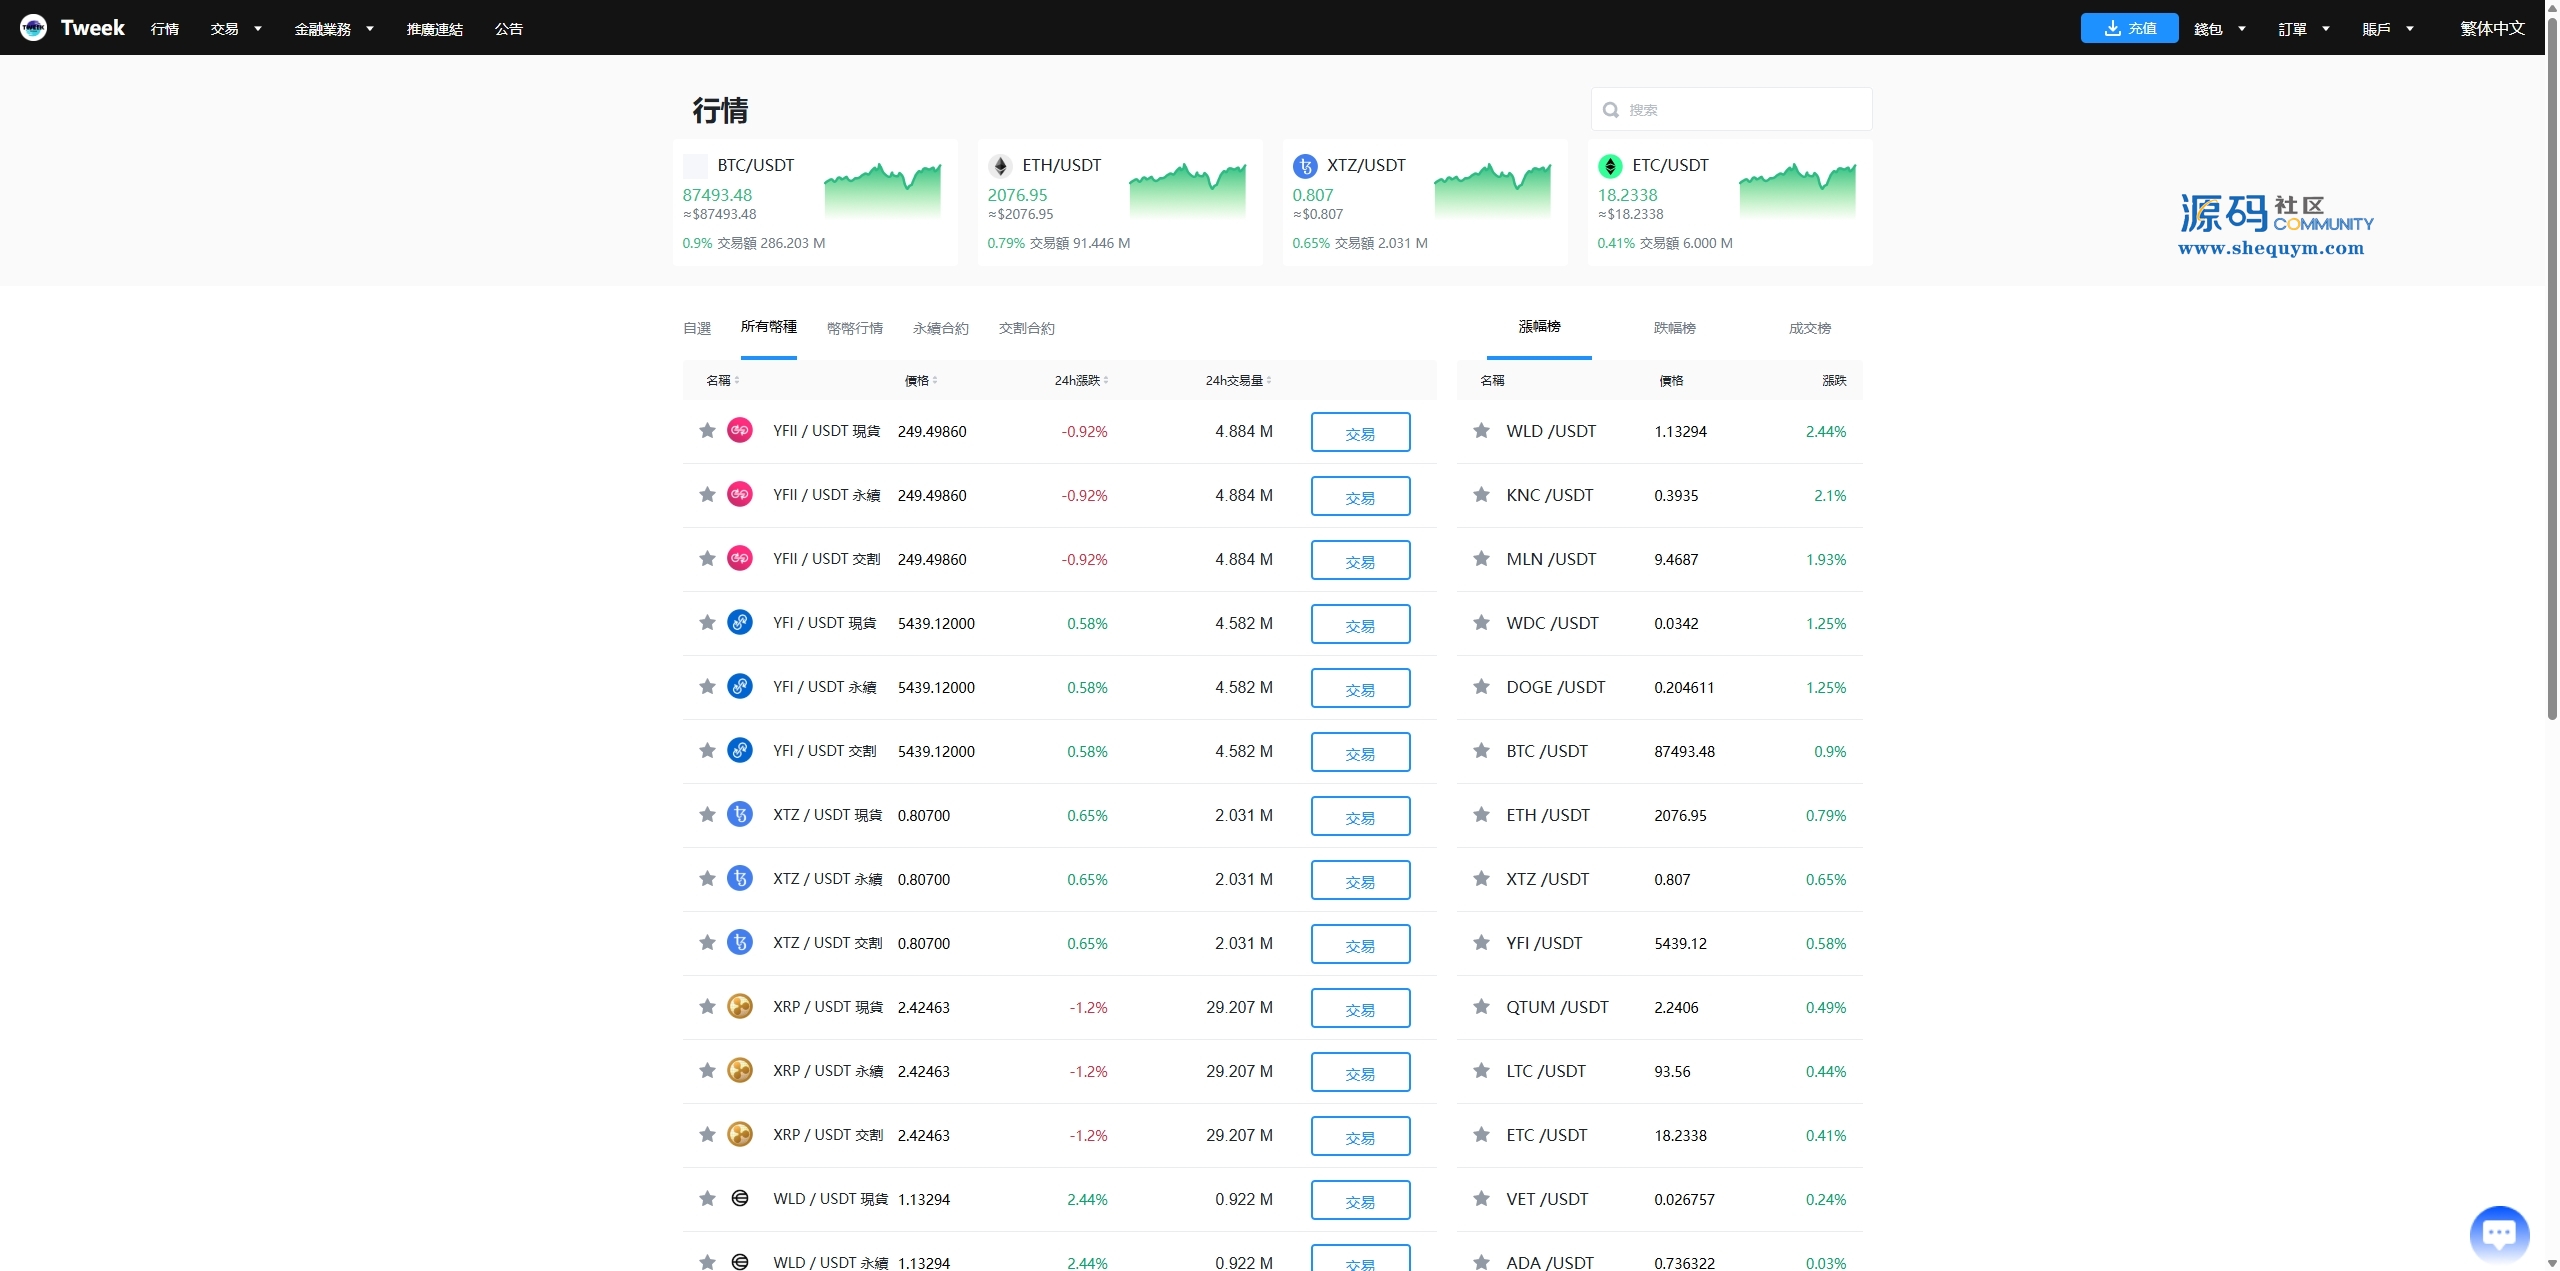Toggle star for DOGE /USDT in ranking

tap(1481, 686)
